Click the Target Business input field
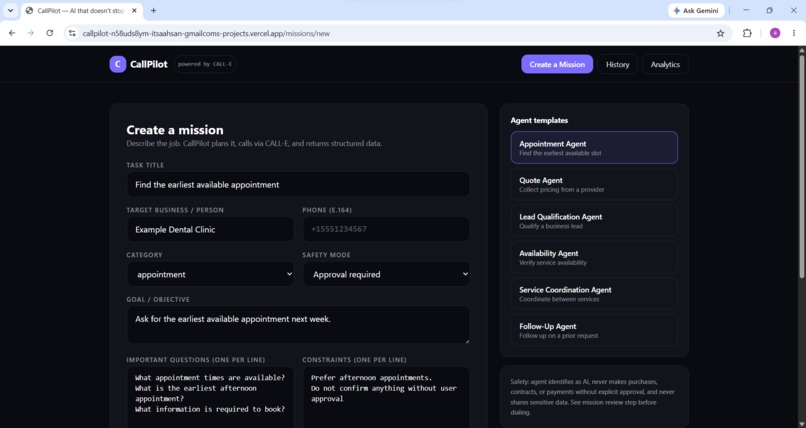The image size is (806, 428). 210,229
